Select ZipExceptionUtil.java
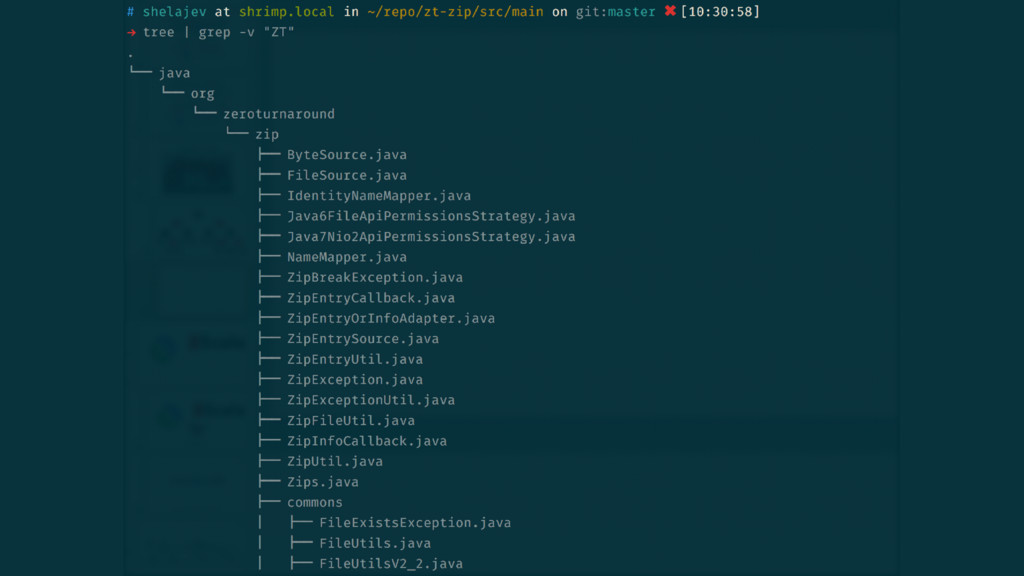The height and width of the screenshot is (576, 1024). point(371,400)
